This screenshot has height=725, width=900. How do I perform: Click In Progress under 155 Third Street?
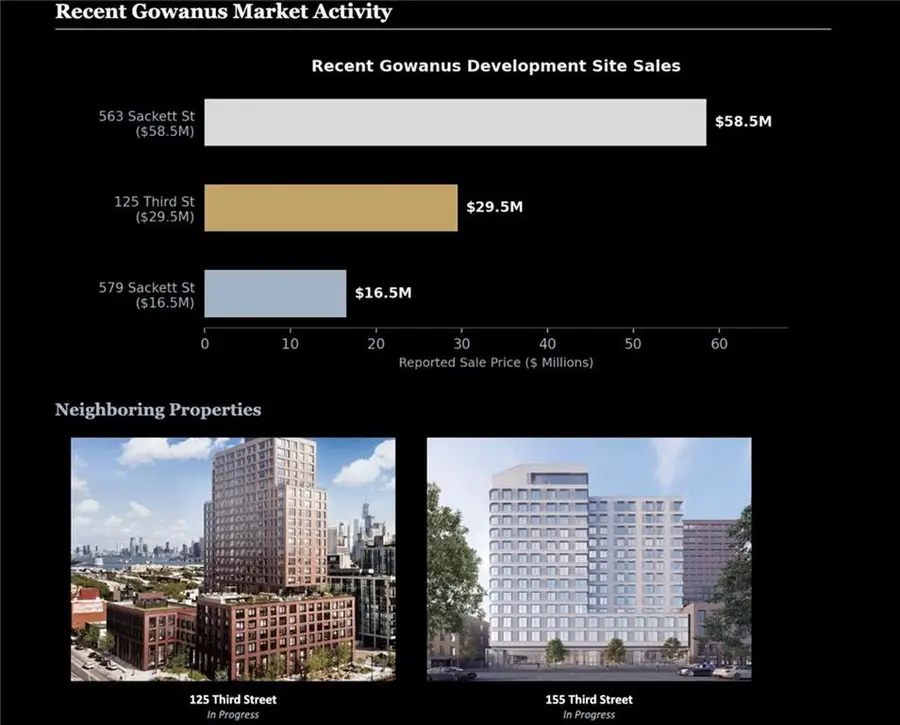click(589, 715)
